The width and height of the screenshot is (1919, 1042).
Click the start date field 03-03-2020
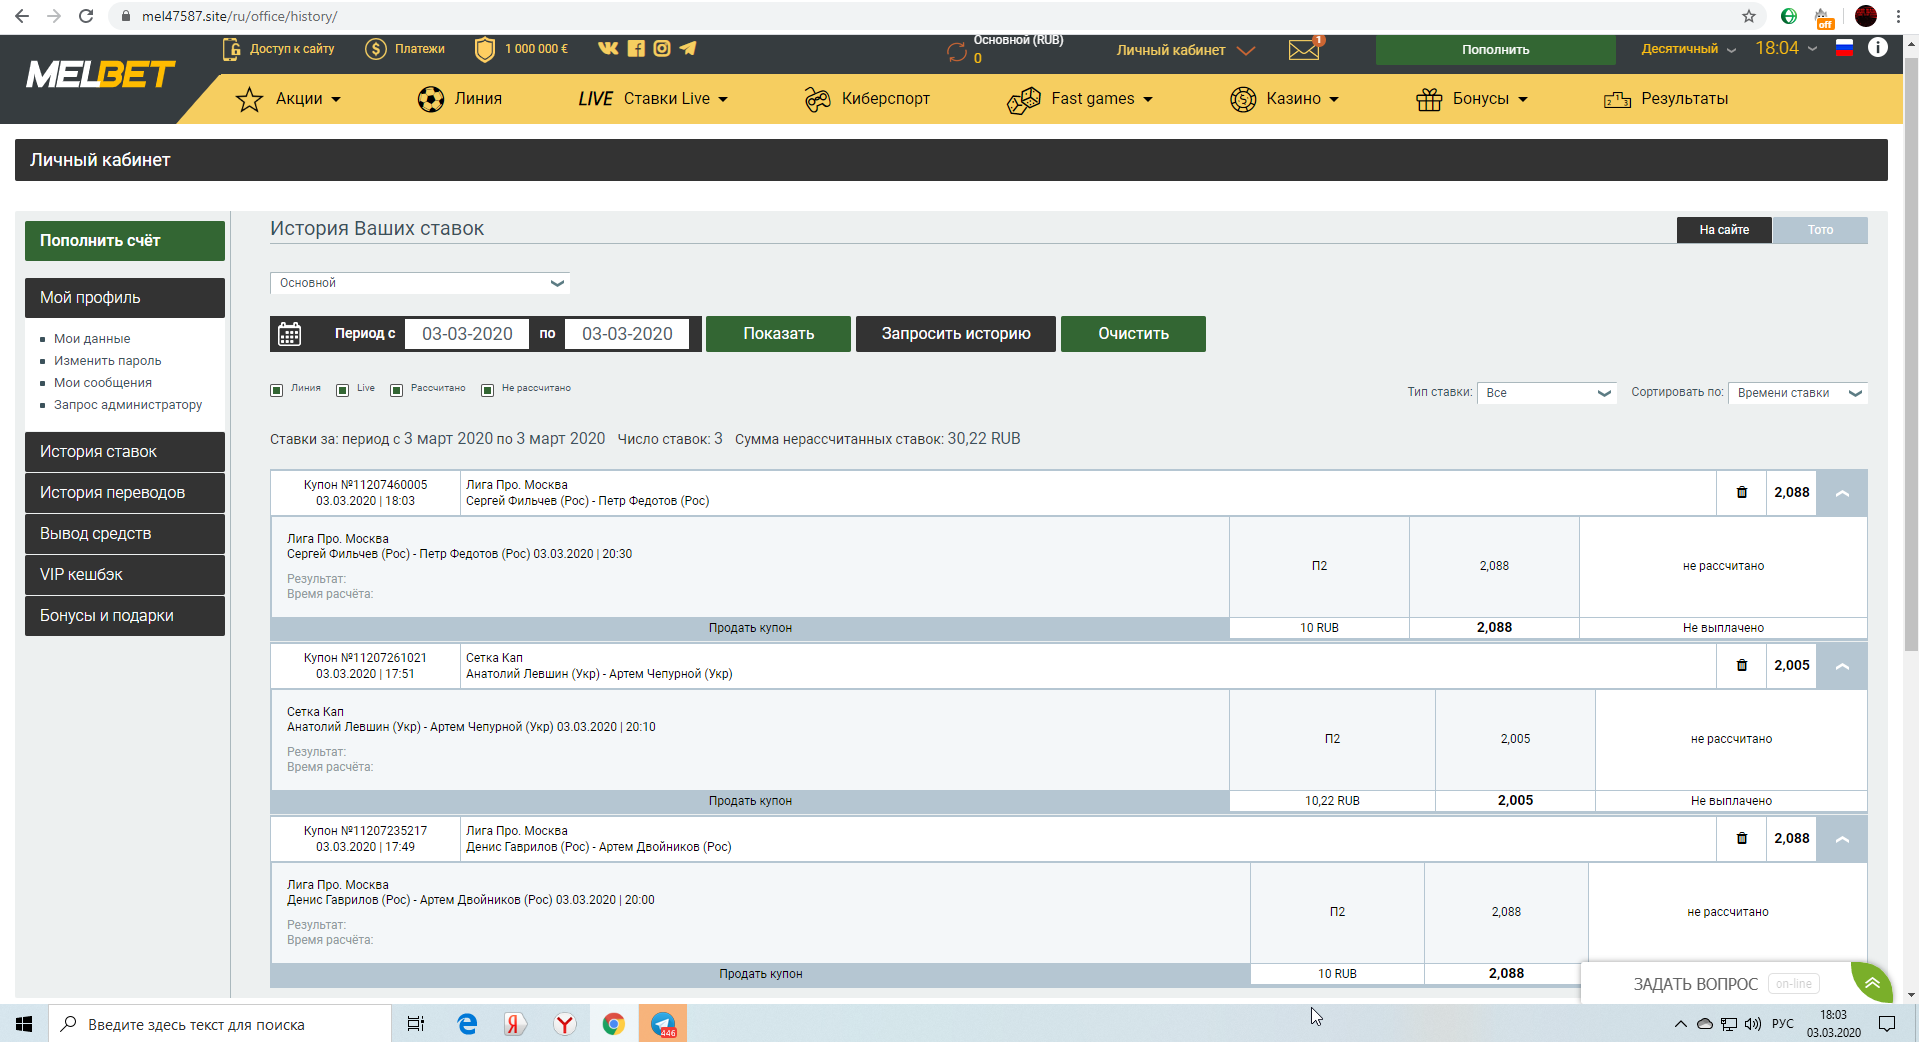467,334
